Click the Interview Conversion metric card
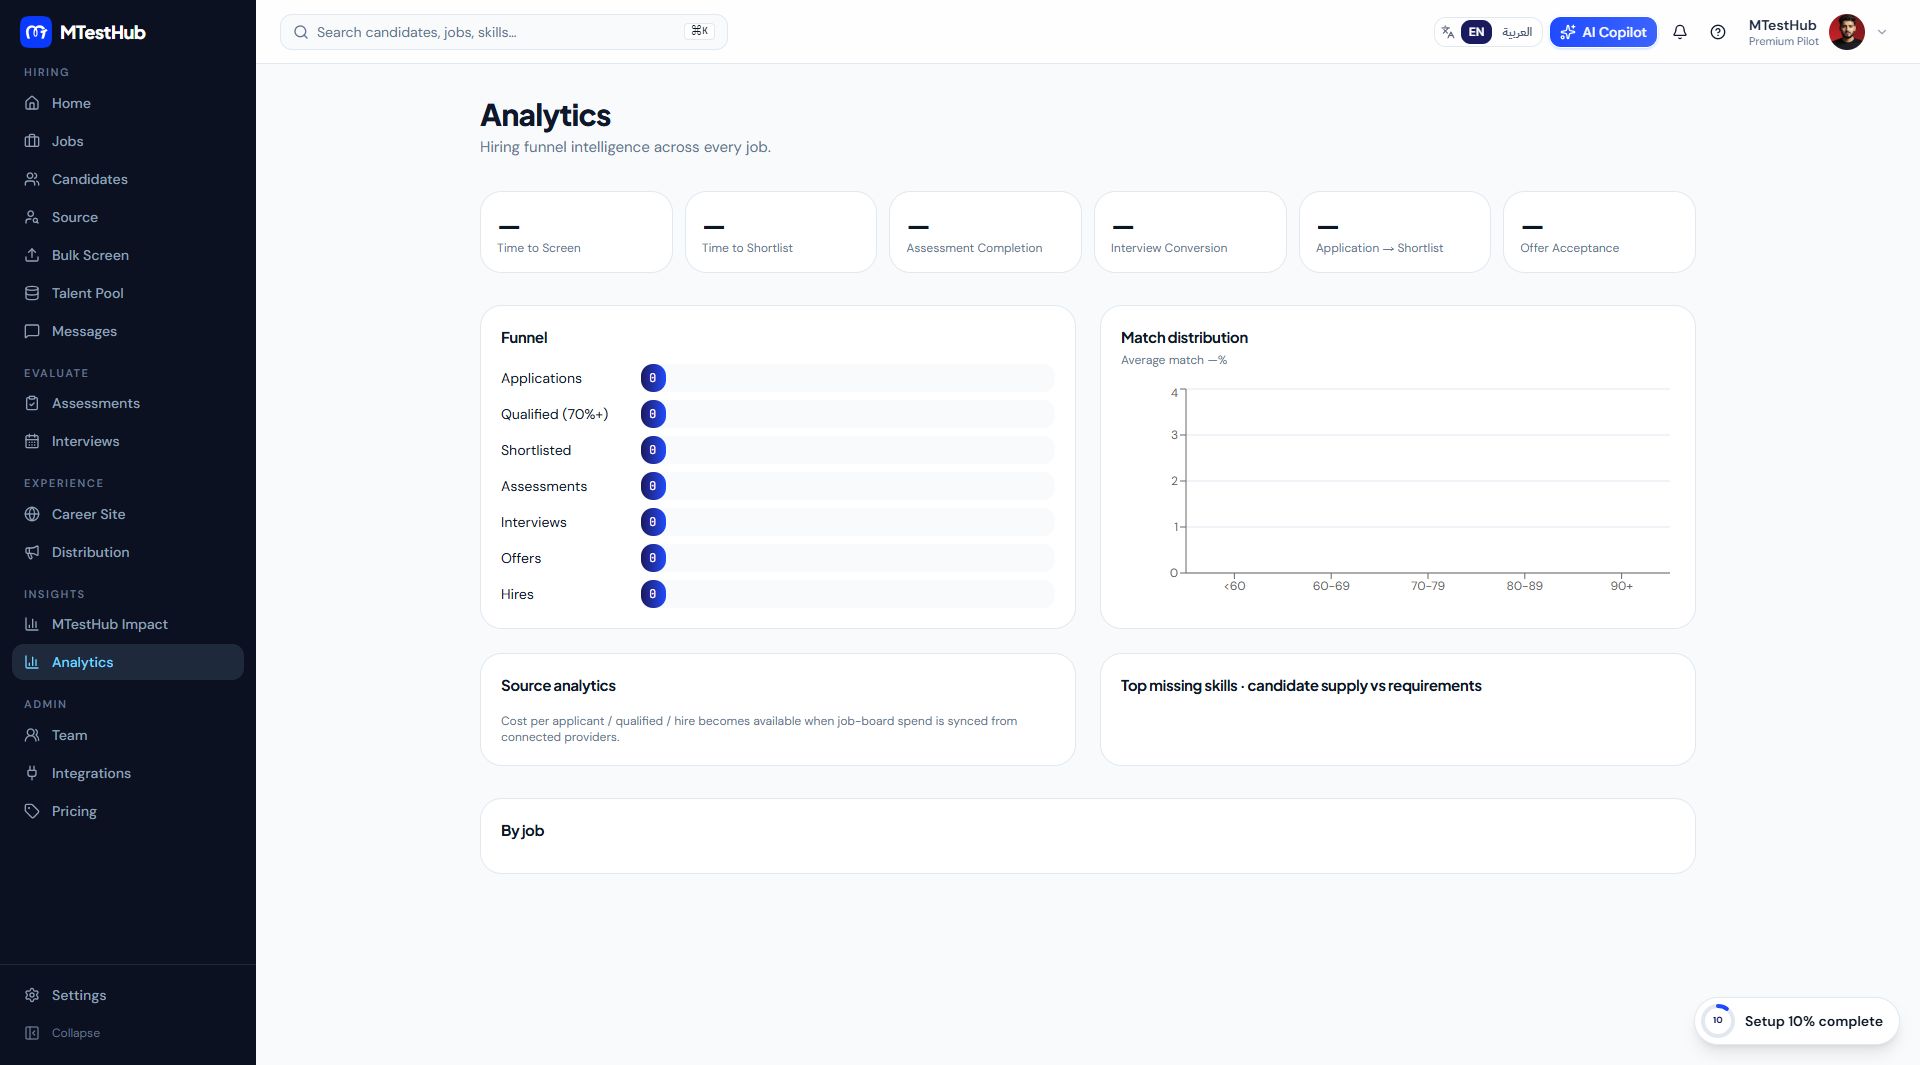The image size is (1920, 1065). [x=1190, y=232]
